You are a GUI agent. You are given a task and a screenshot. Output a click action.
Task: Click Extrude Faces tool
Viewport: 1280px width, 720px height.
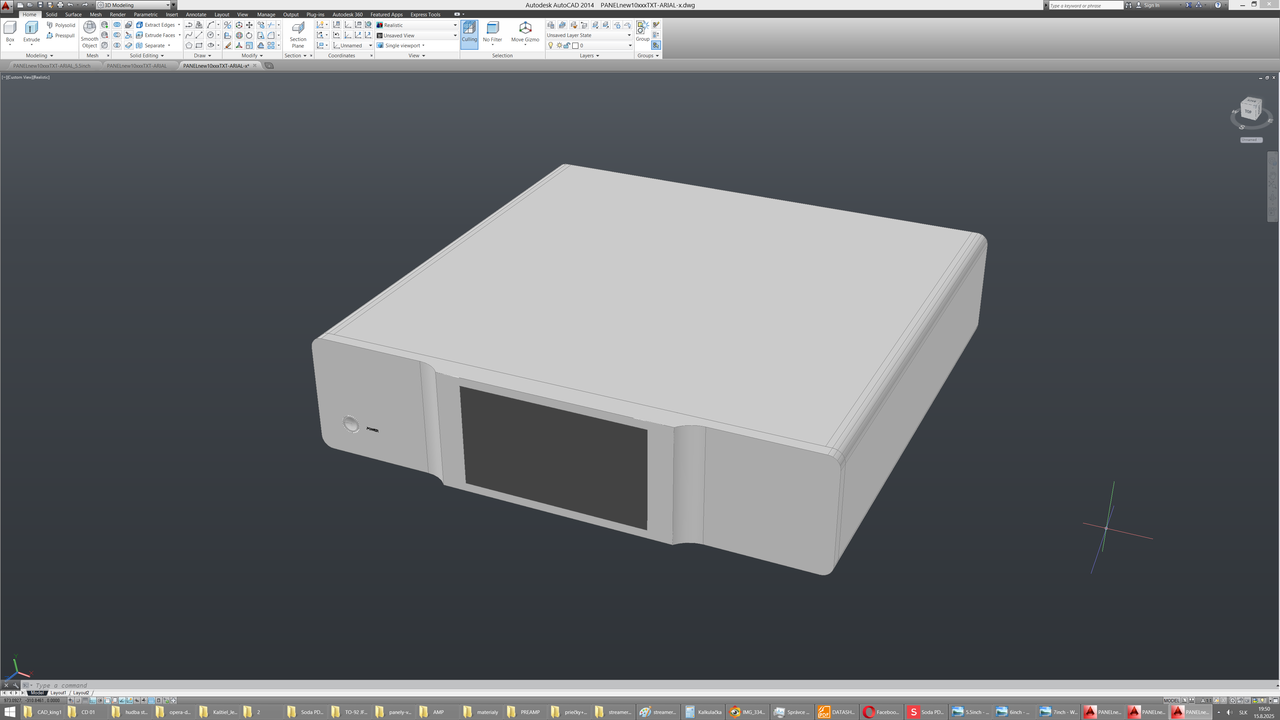click(156, 35)
